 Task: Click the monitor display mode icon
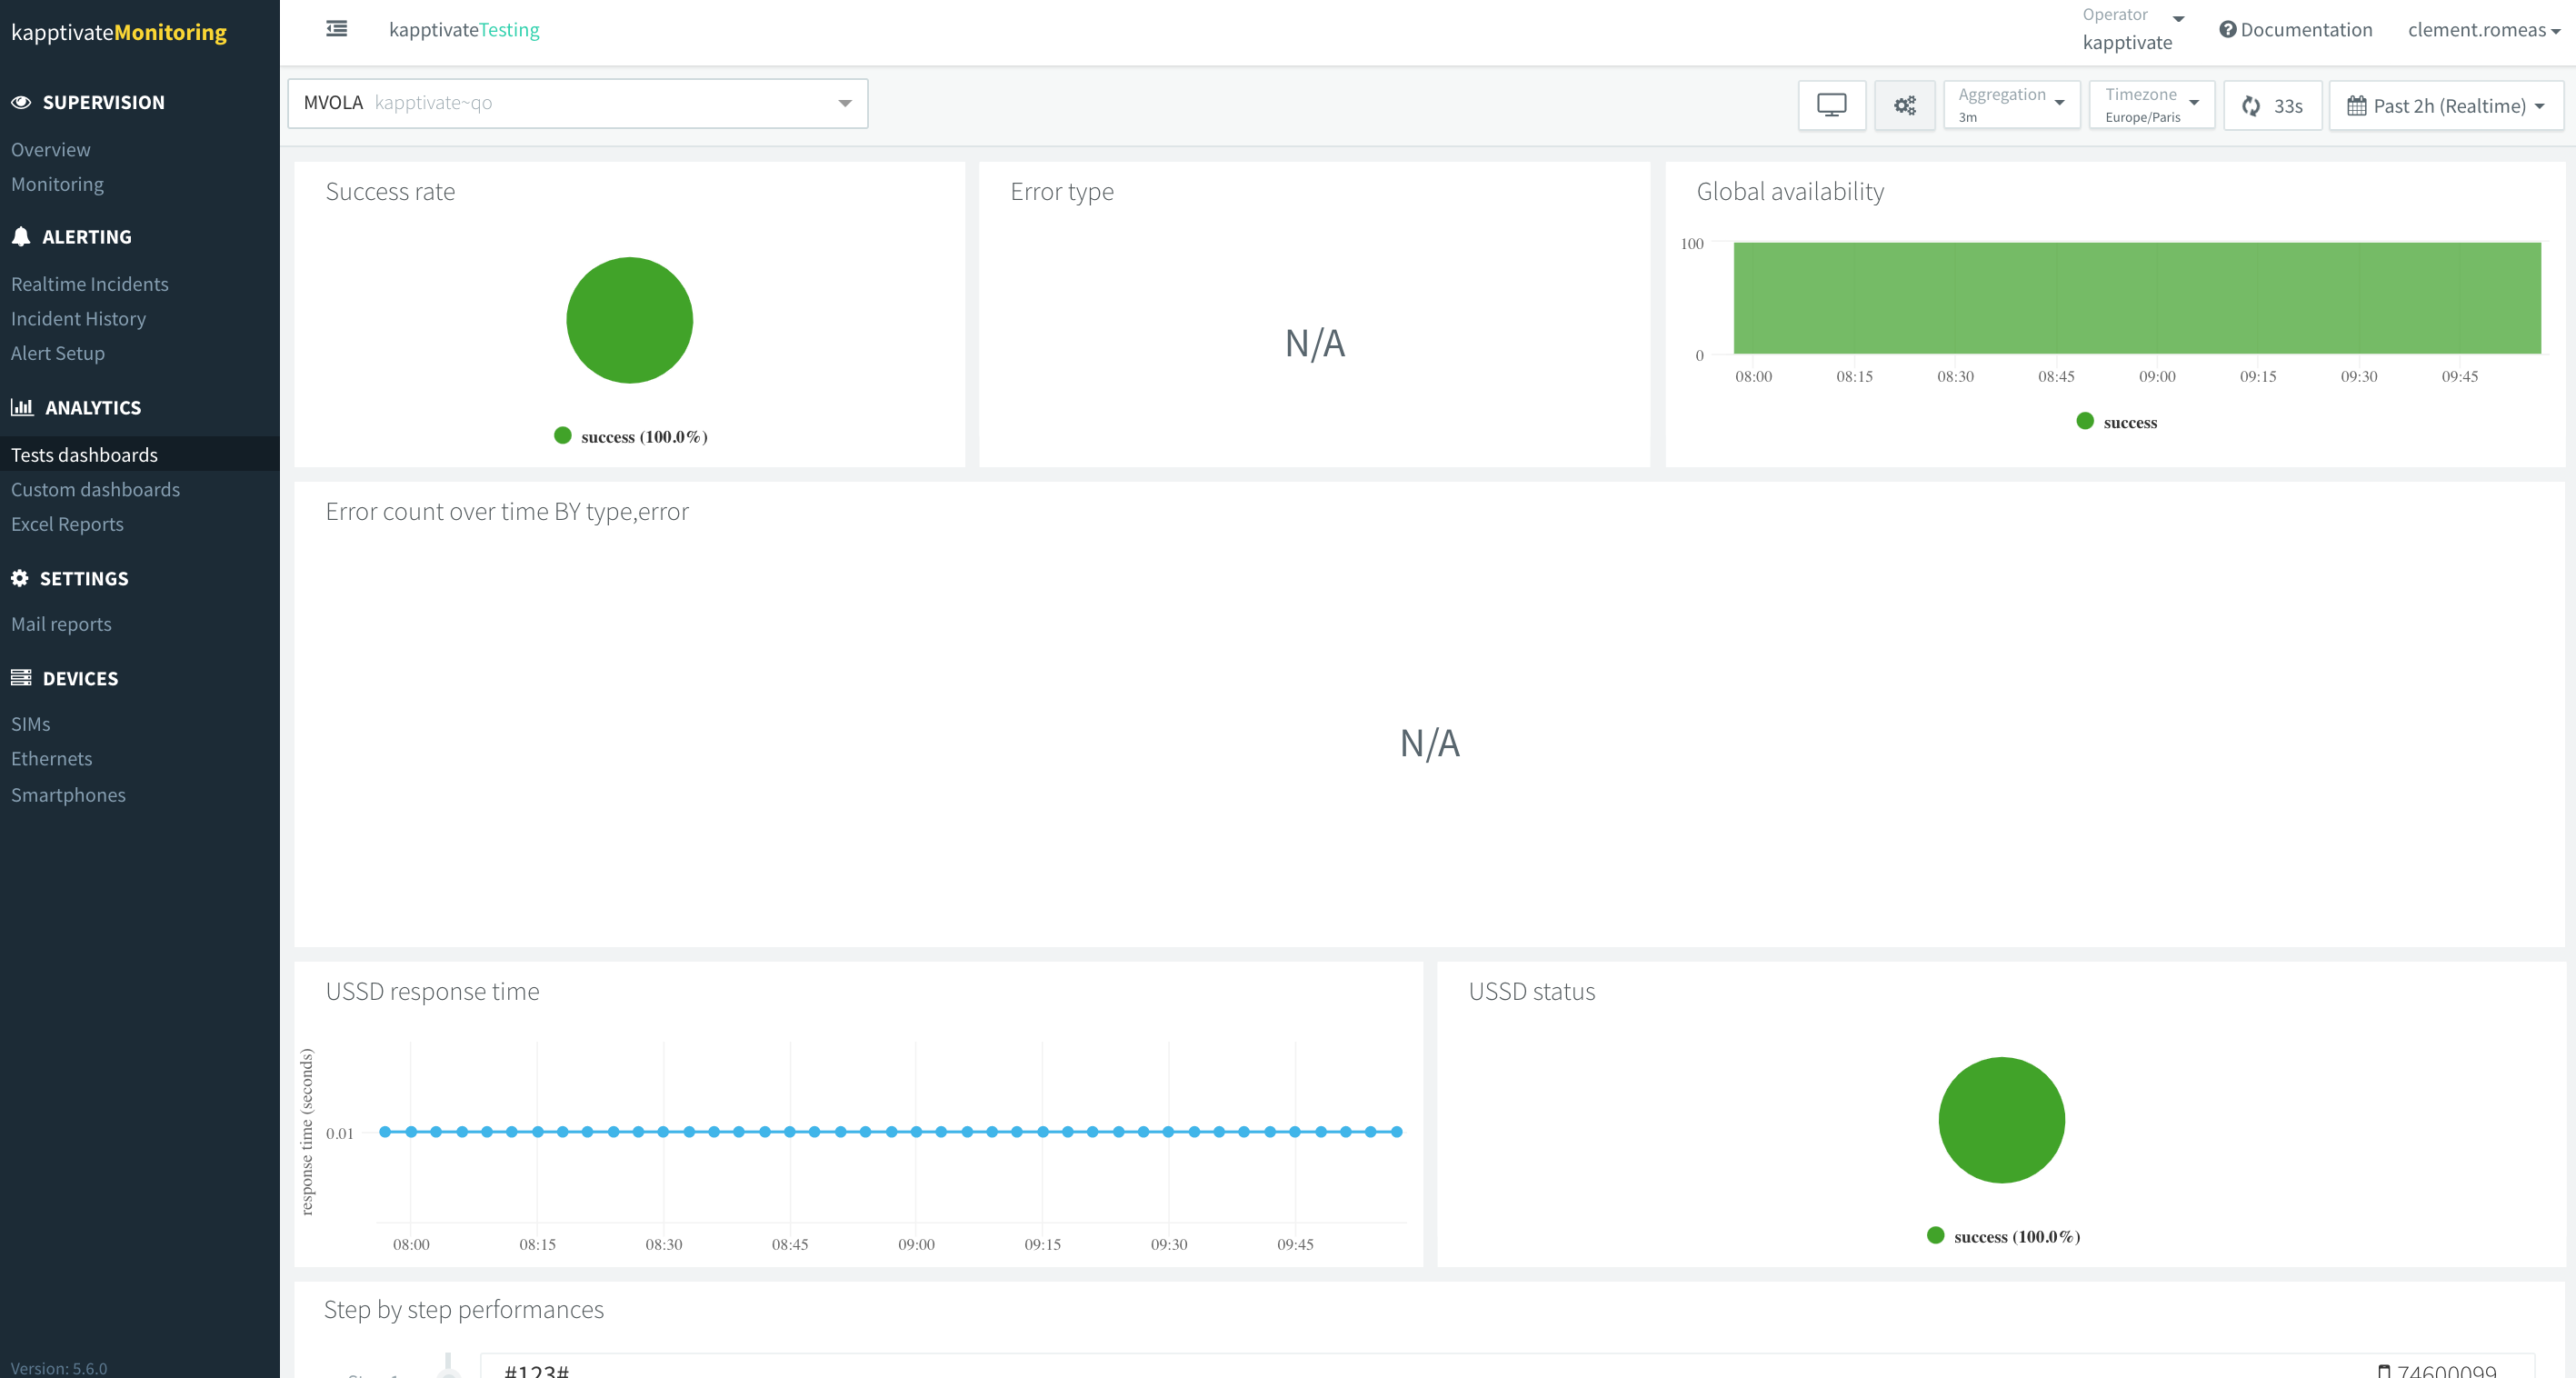click(1831, 105)
